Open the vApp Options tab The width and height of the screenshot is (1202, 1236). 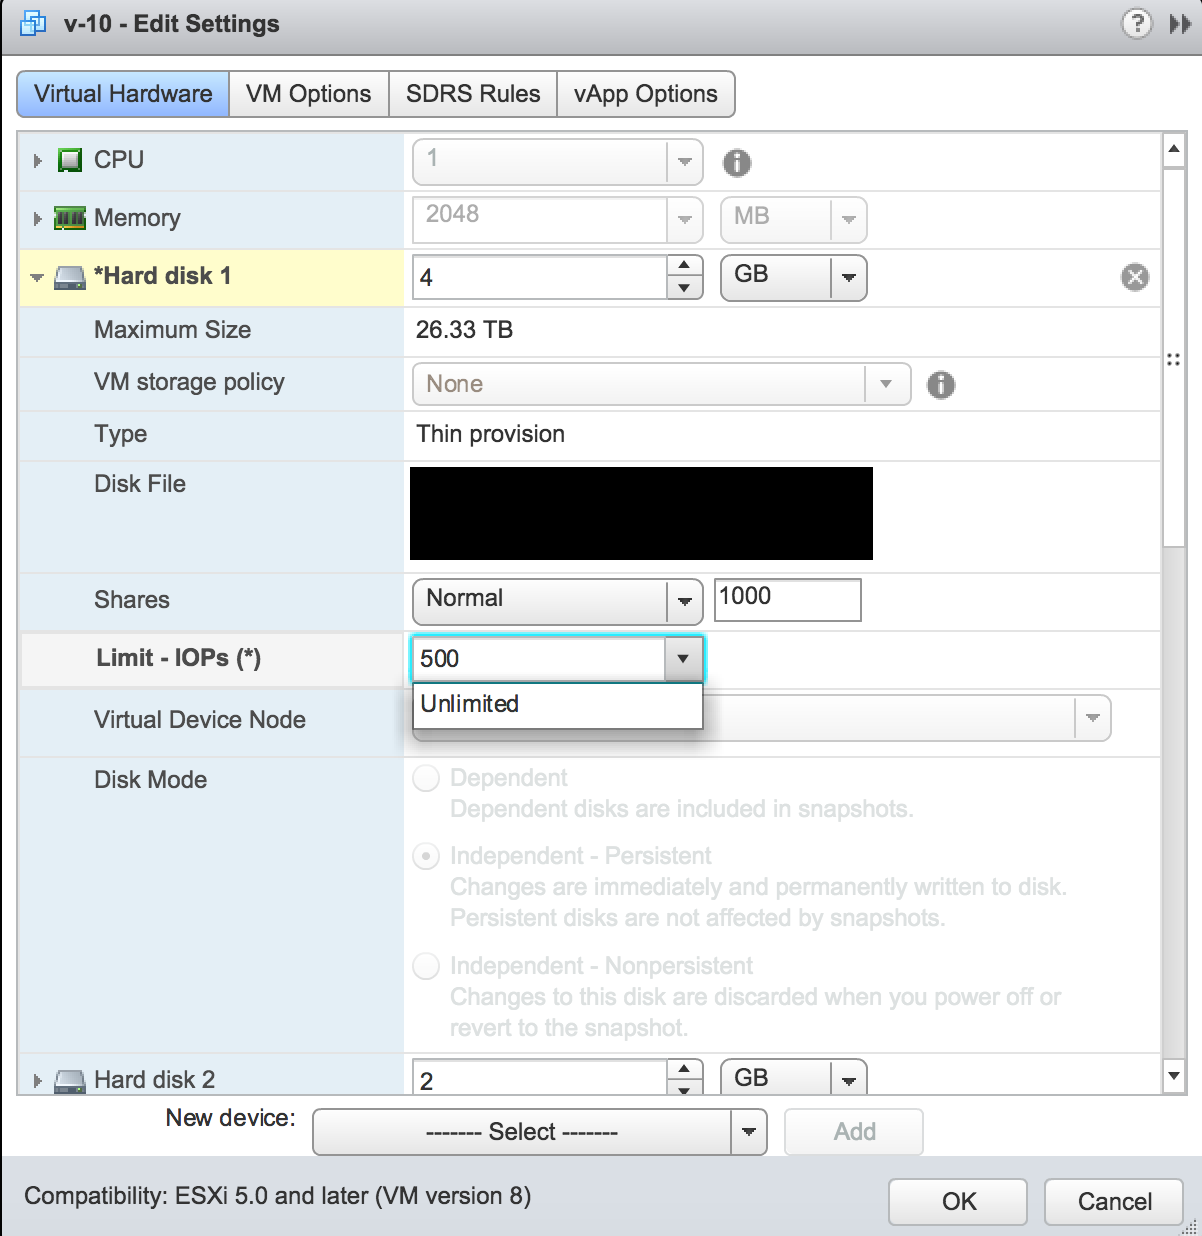pyautogui.click(x=645, y=93)
